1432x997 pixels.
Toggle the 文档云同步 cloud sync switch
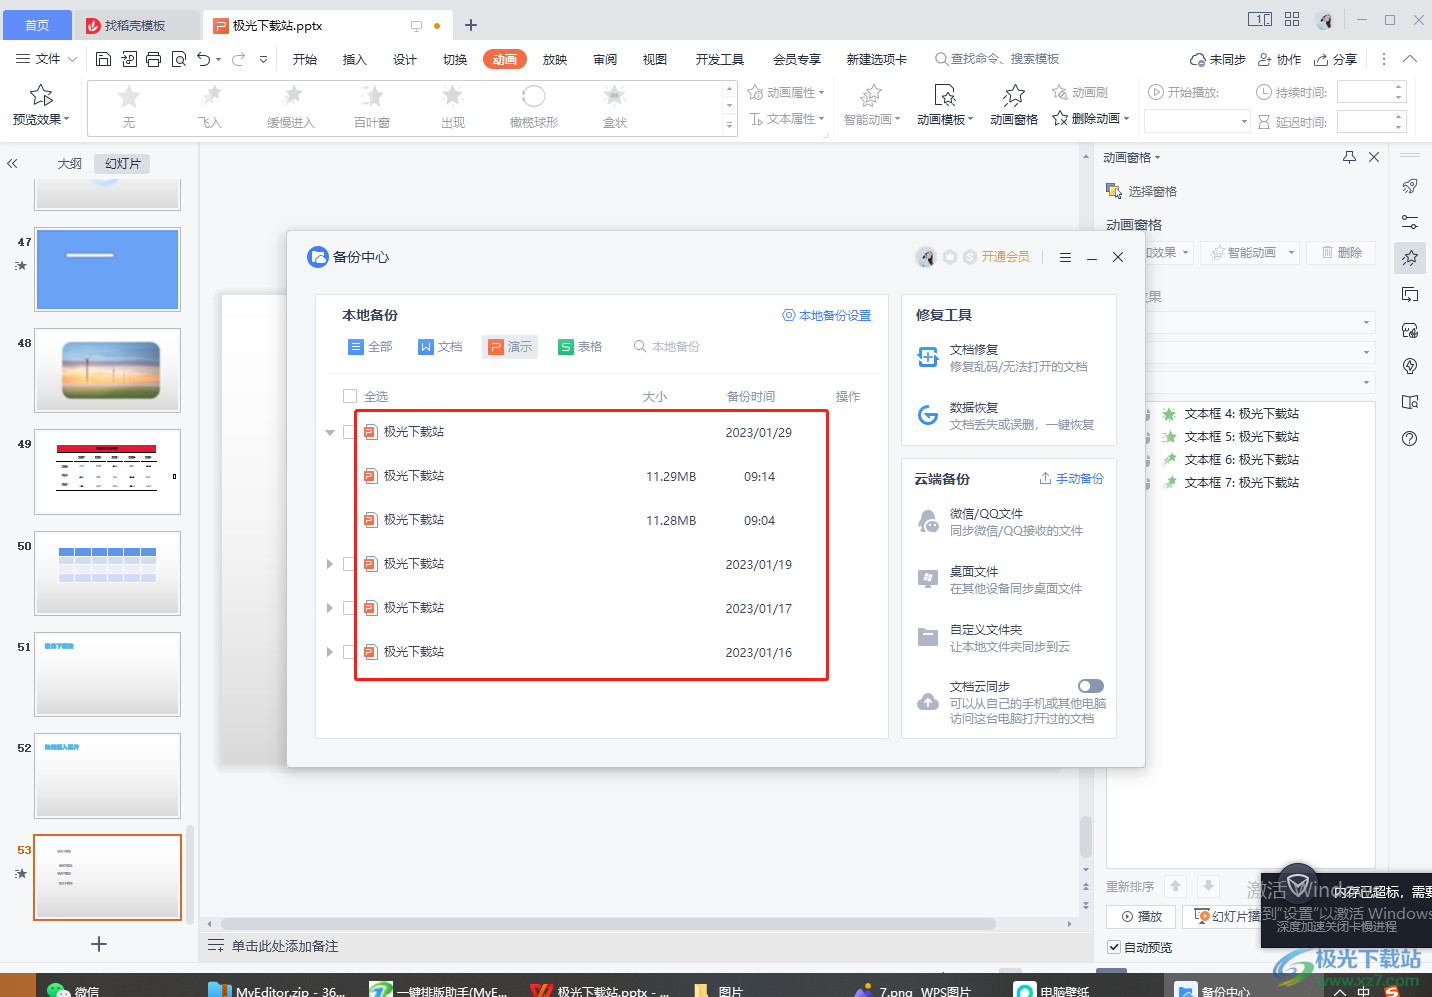click(x=1091, y=686)
